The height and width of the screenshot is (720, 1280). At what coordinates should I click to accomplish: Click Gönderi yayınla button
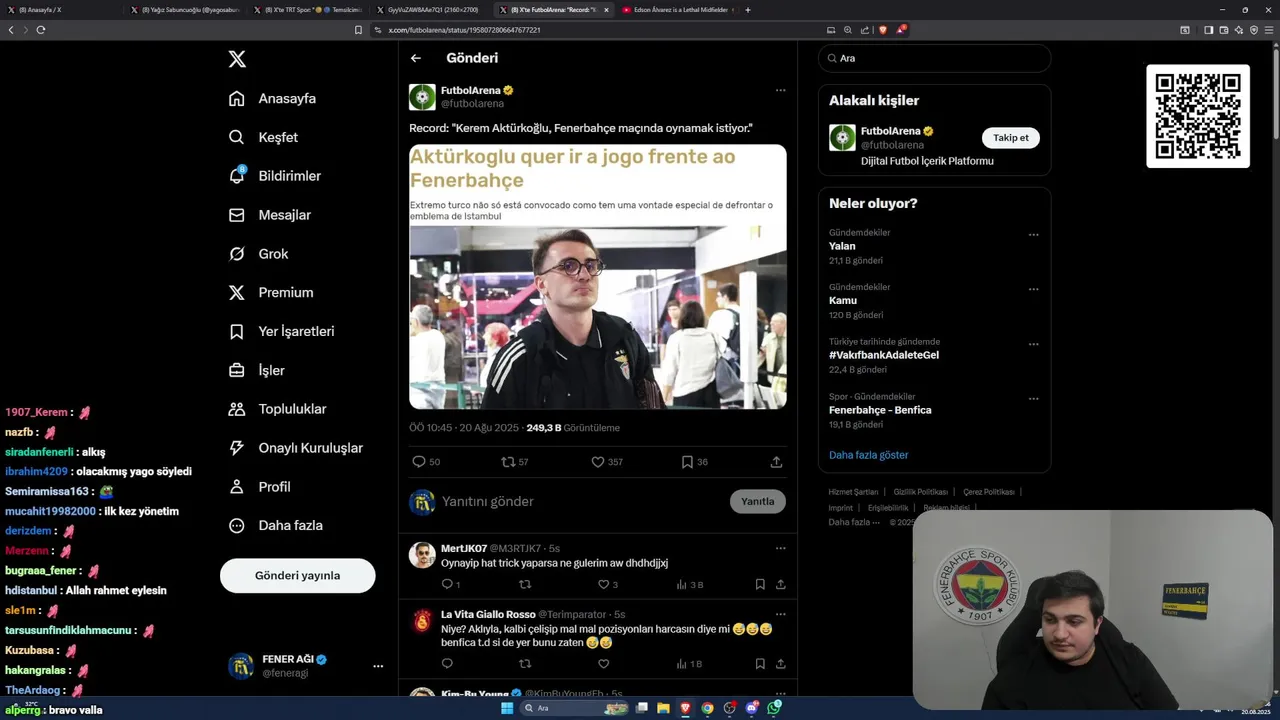tap(298, 575)
